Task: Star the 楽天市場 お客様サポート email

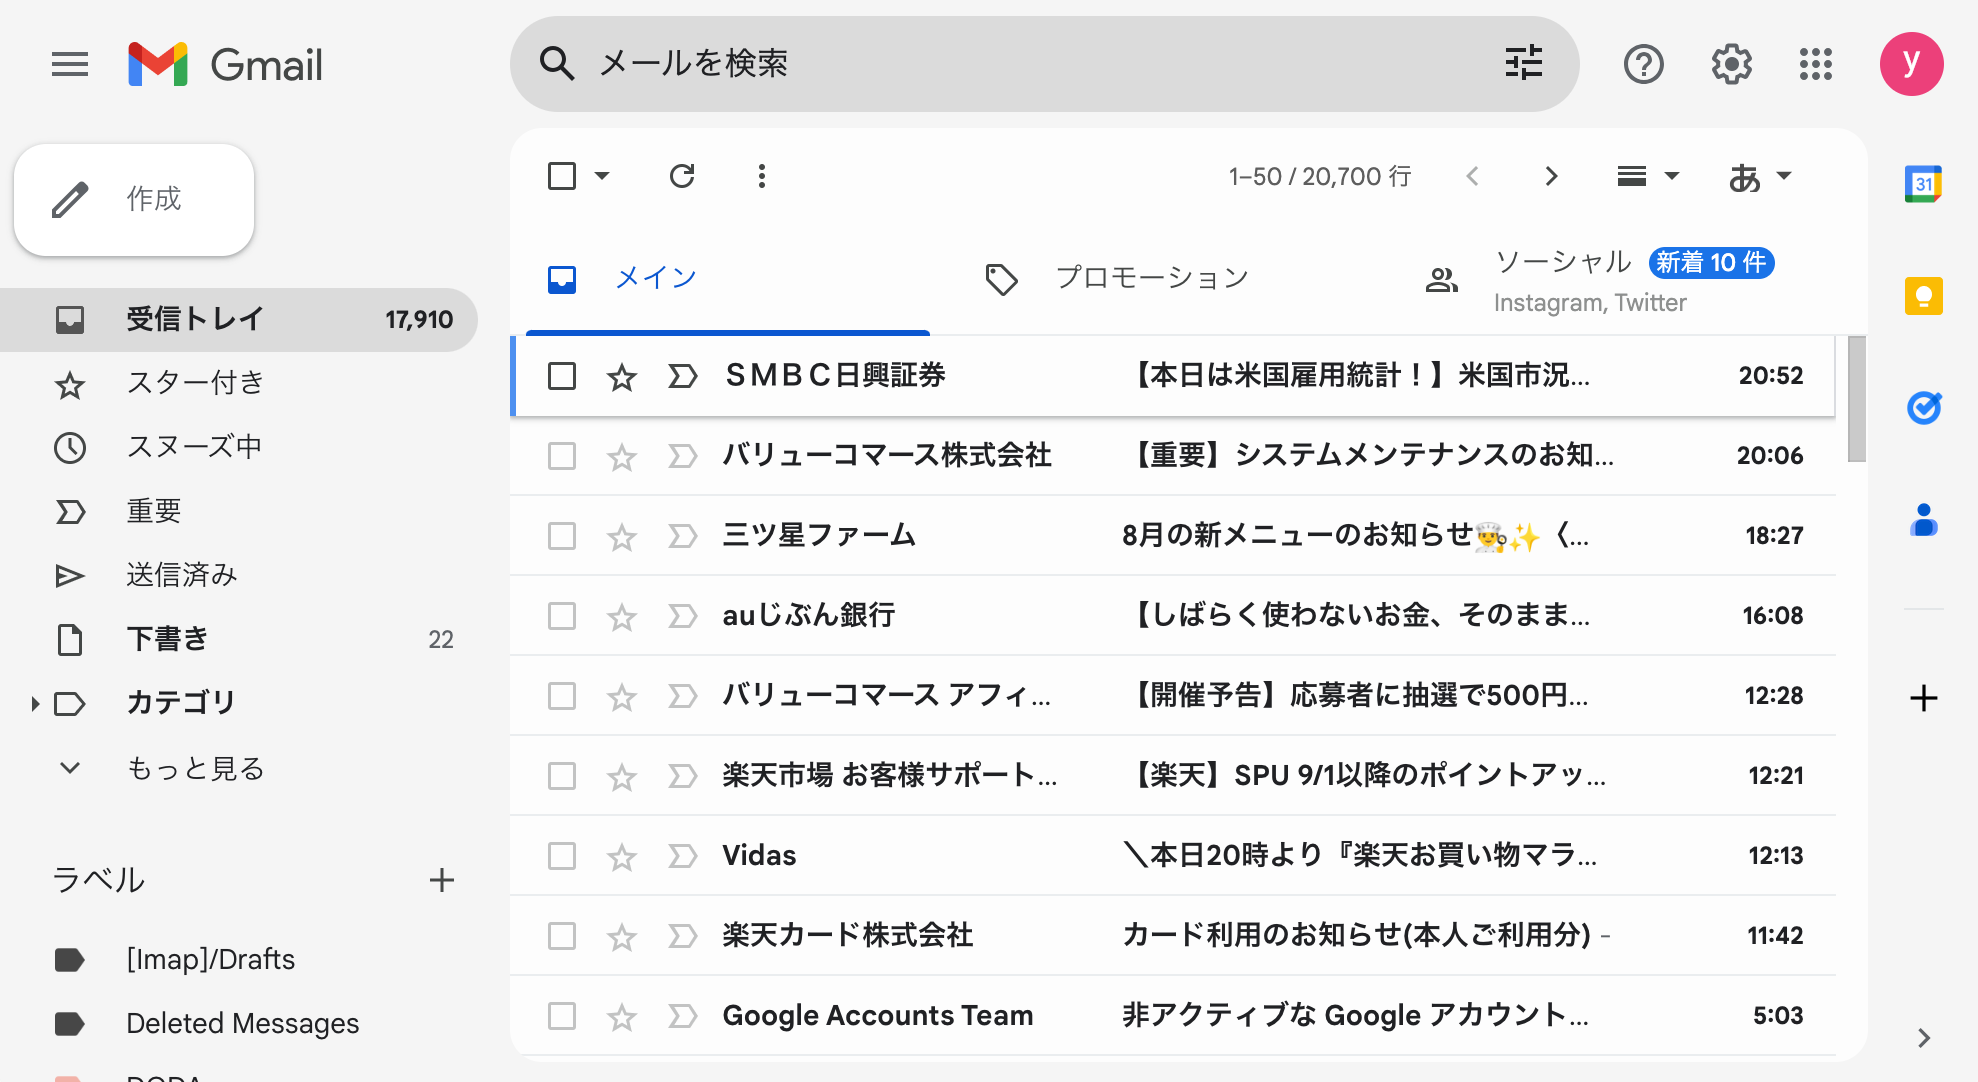Action: 622,777
